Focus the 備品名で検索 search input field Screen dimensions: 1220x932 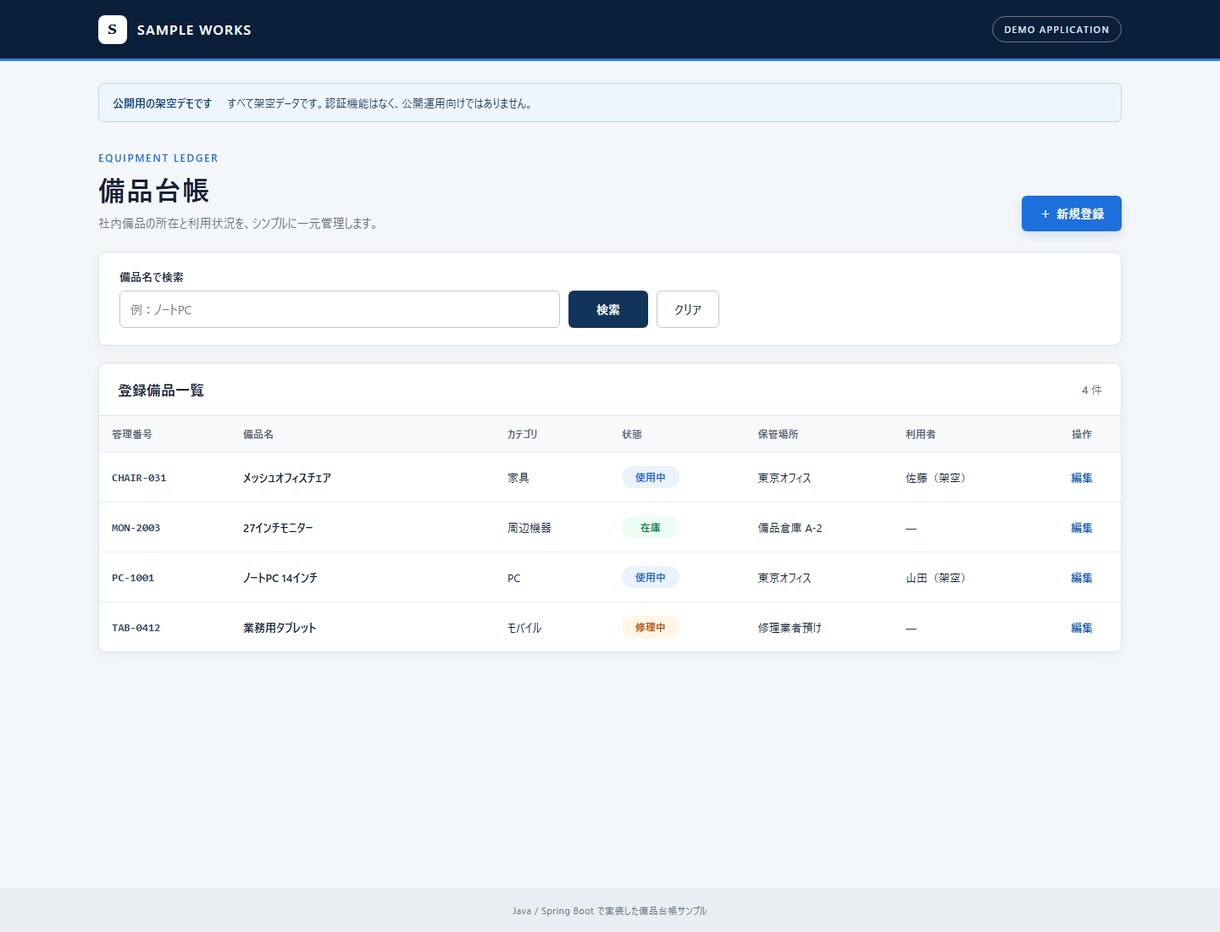point(339,309)
